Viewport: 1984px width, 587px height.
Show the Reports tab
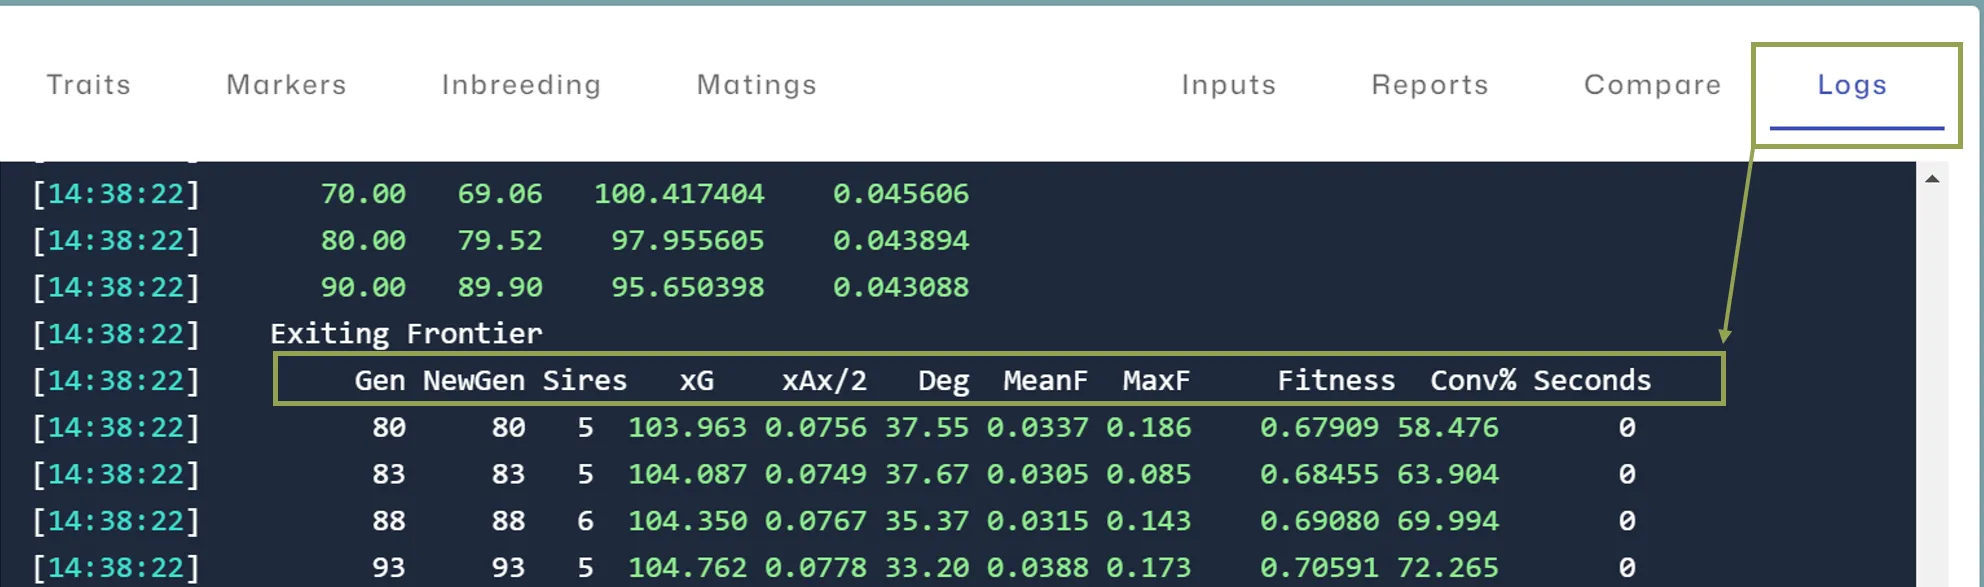(x=1430, y=85)
